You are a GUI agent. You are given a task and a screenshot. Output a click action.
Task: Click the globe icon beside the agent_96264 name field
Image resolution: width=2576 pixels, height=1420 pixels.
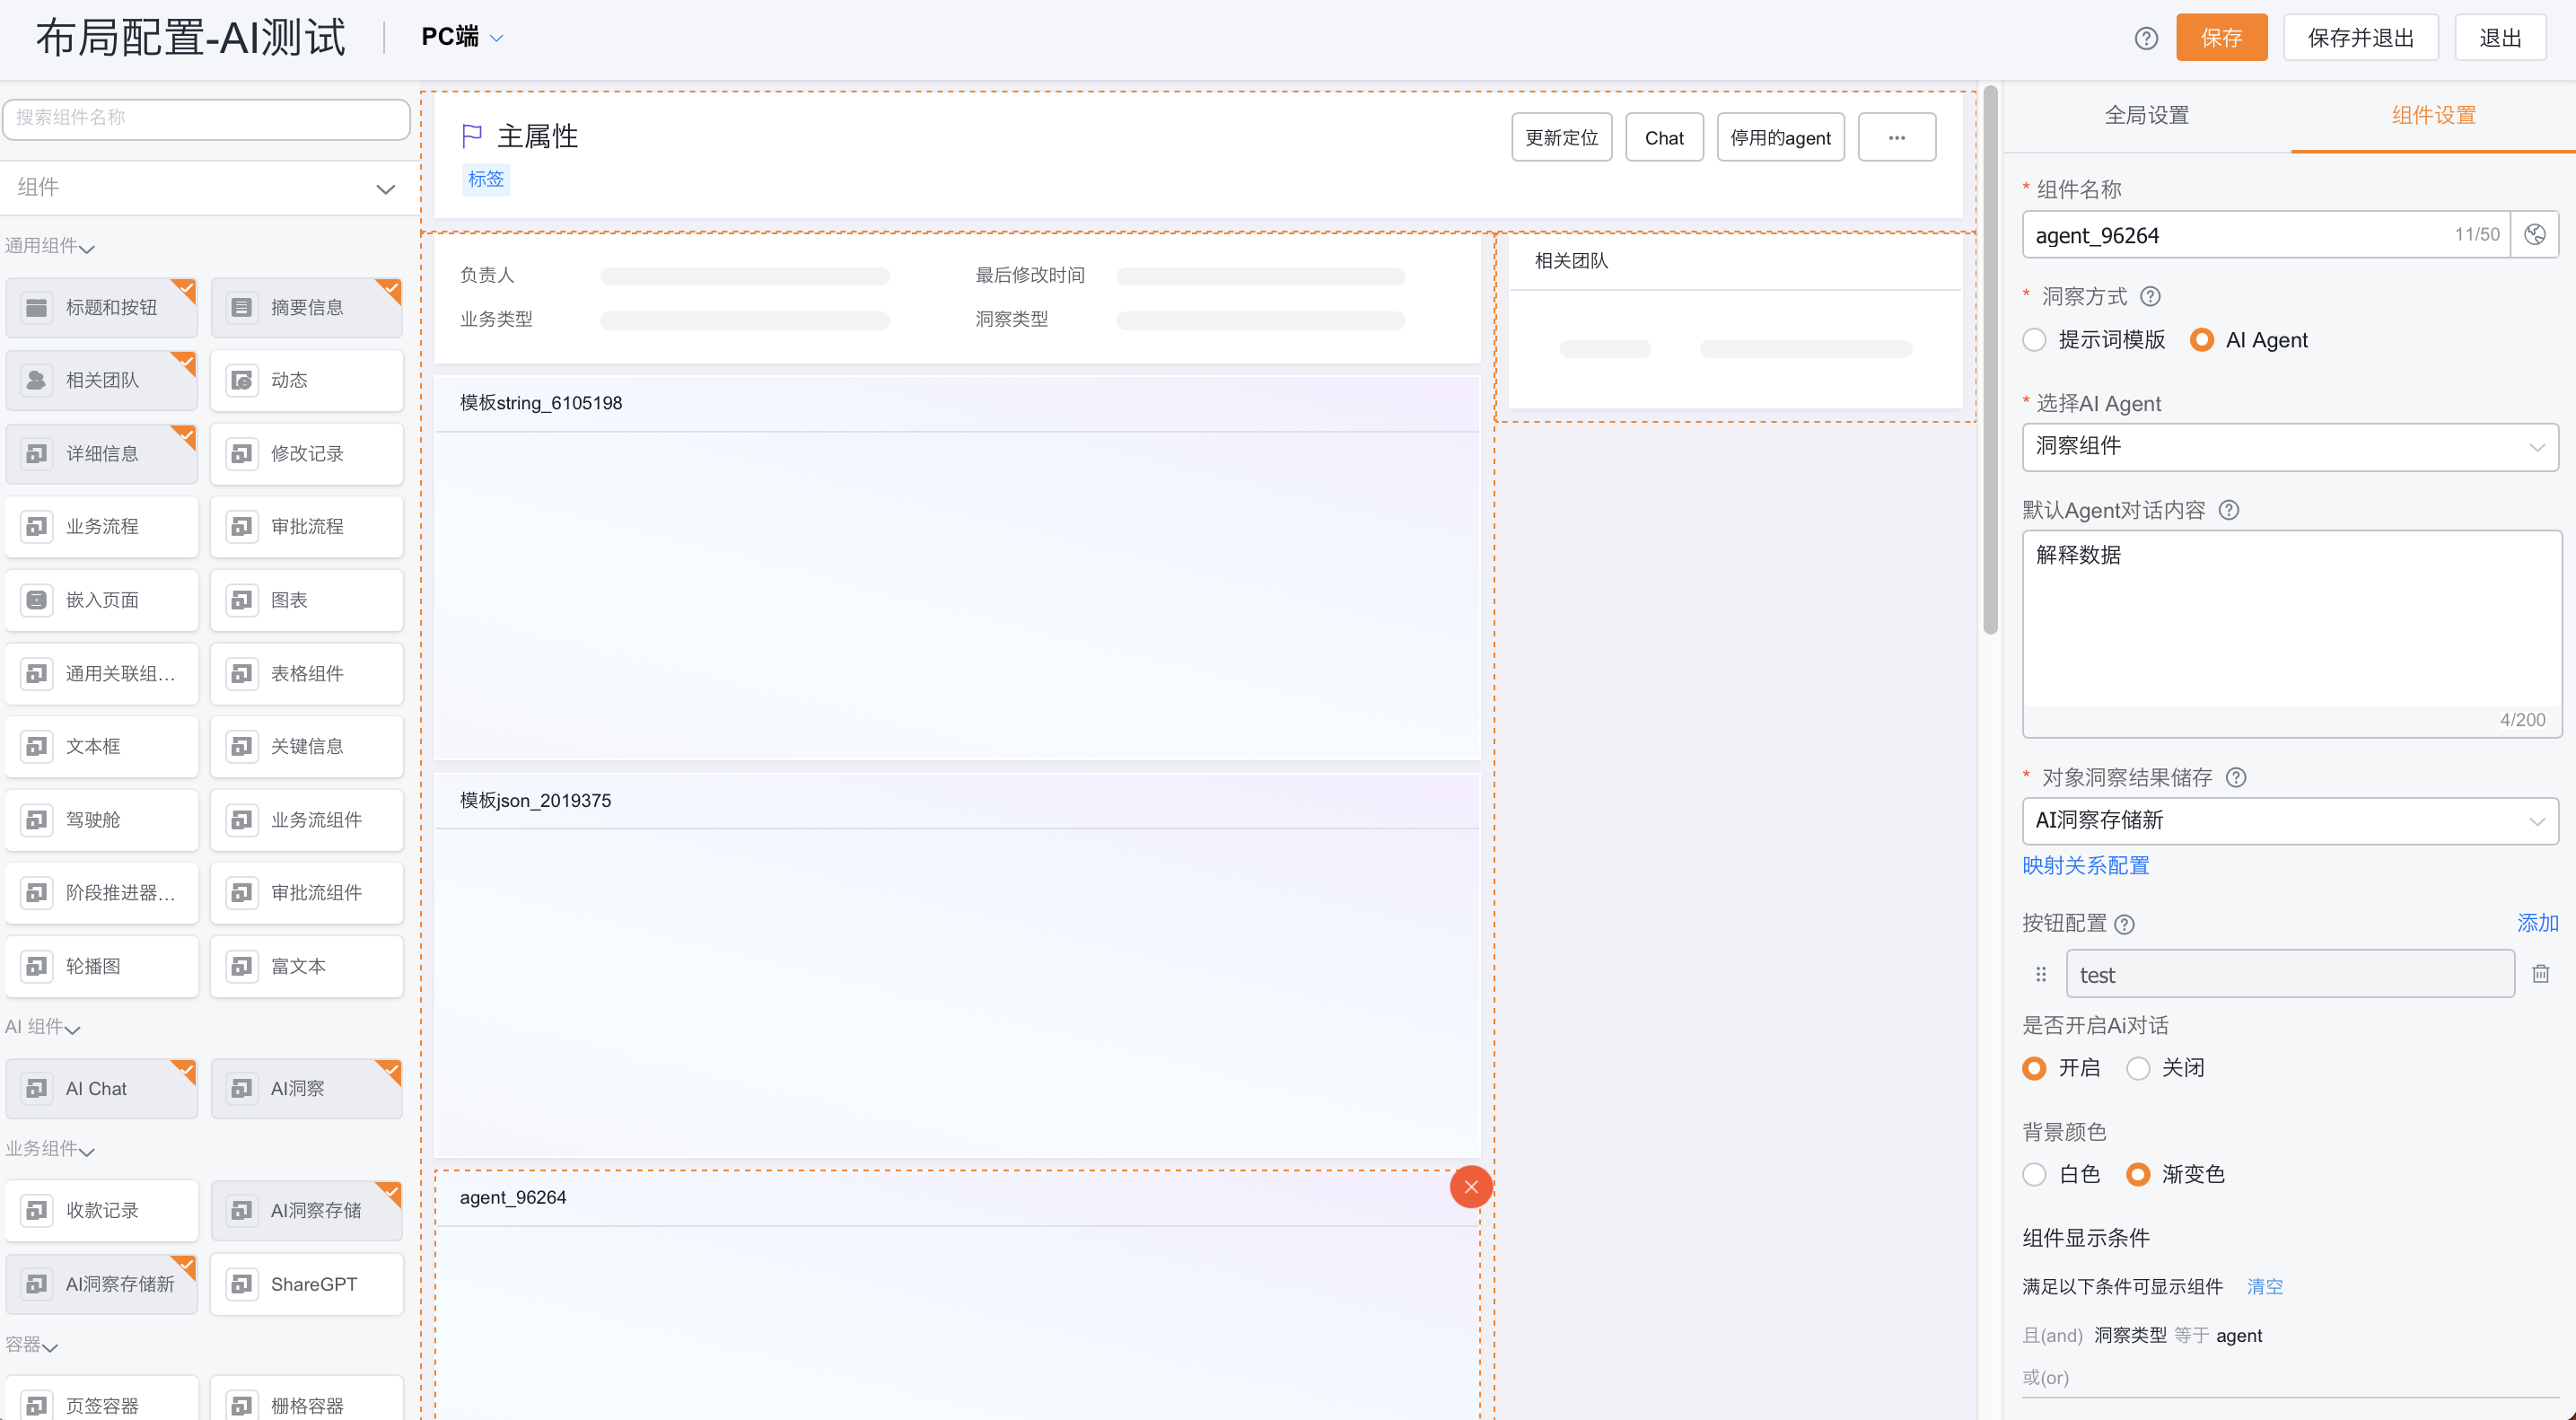(2534, 235)
